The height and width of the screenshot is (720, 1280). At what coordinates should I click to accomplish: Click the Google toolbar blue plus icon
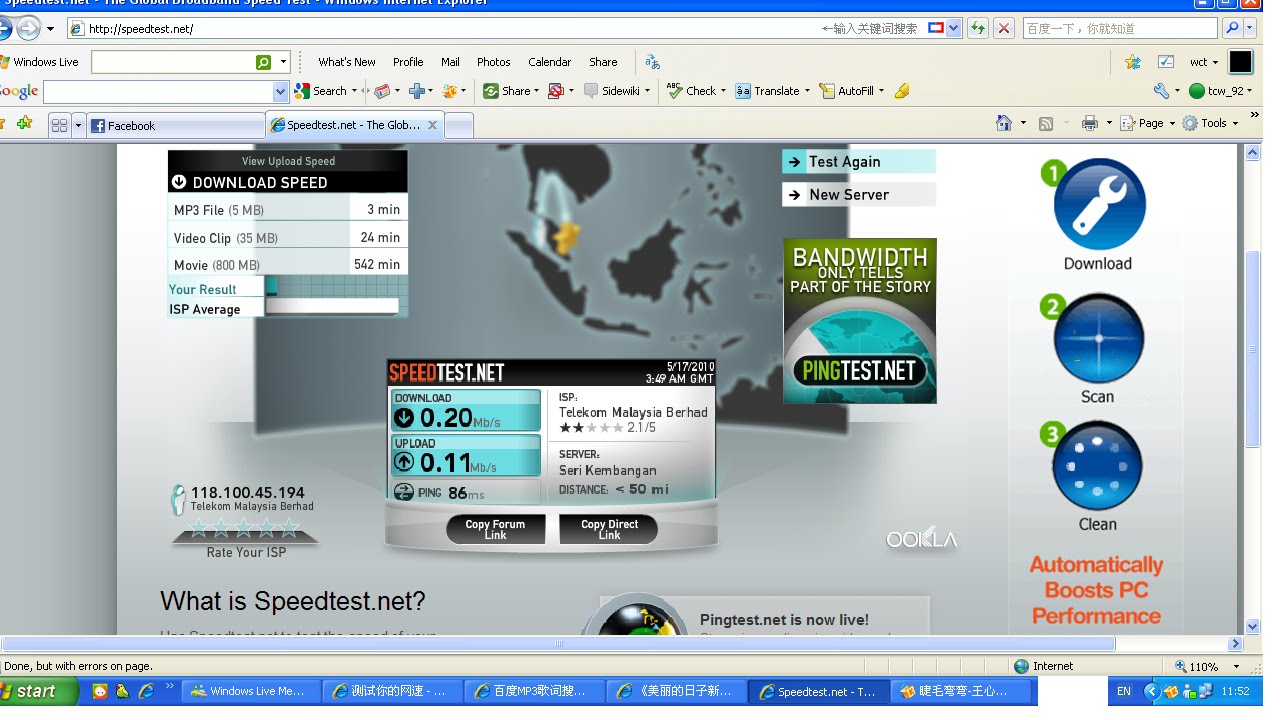pyautogui.click(x=417, y=91)
